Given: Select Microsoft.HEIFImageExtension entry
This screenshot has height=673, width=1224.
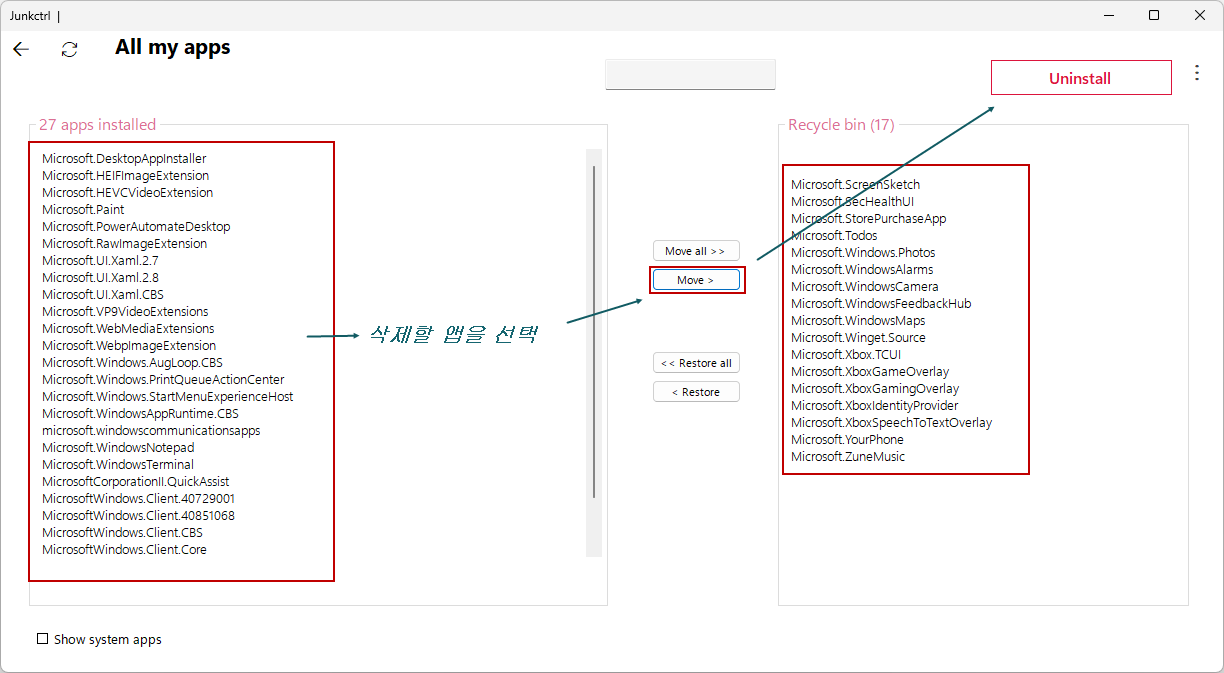Looking at the screenshot, I should tap(126, 176).
